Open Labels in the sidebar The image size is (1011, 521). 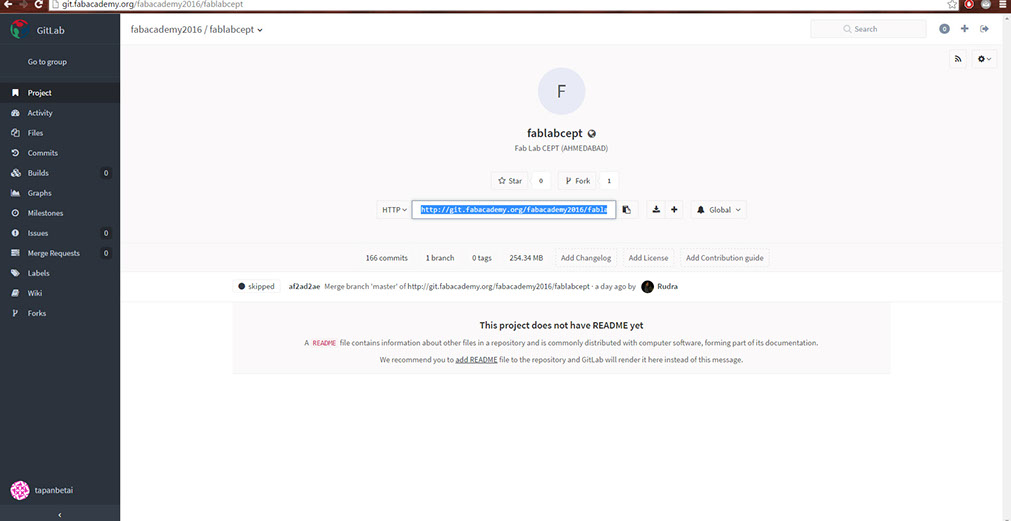[60, 273]
